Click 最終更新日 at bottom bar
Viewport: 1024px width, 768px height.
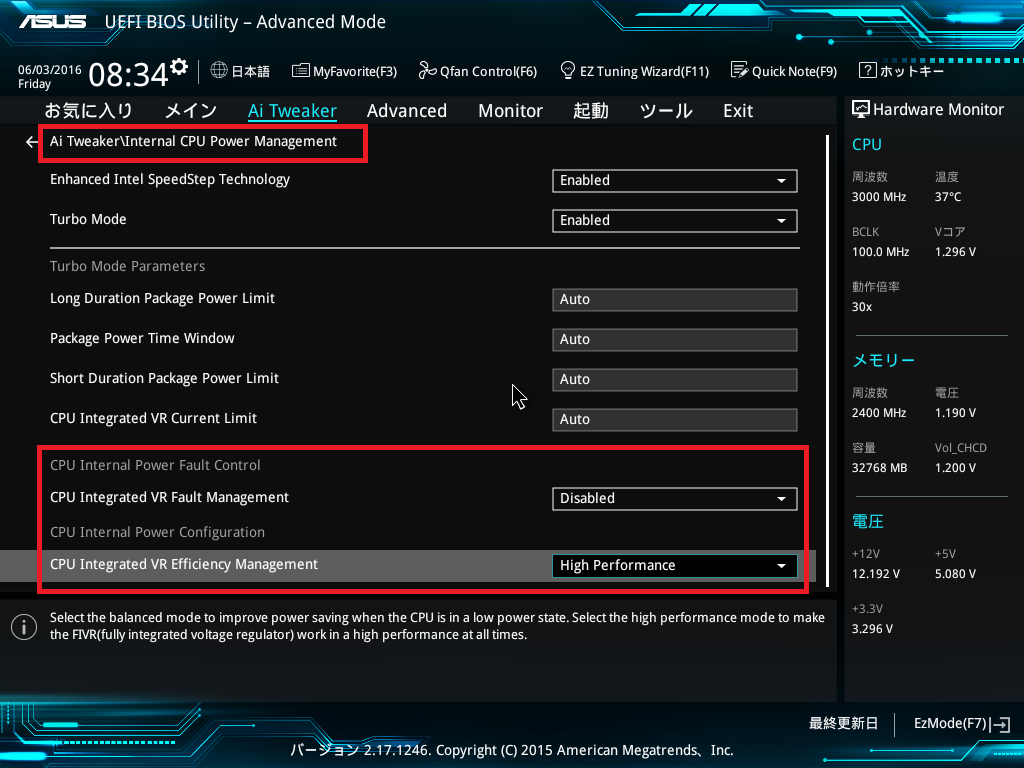pyautogui.click(x=843, y=723)
